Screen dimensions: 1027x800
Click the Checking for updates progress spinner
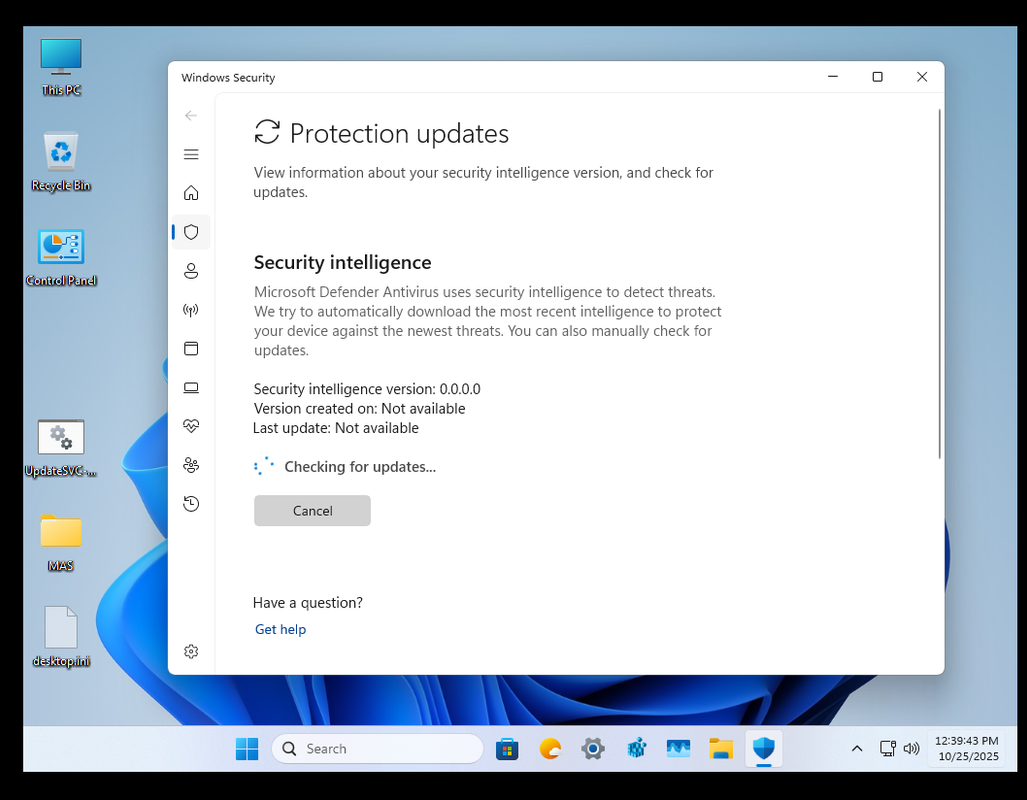pos(264,467)
